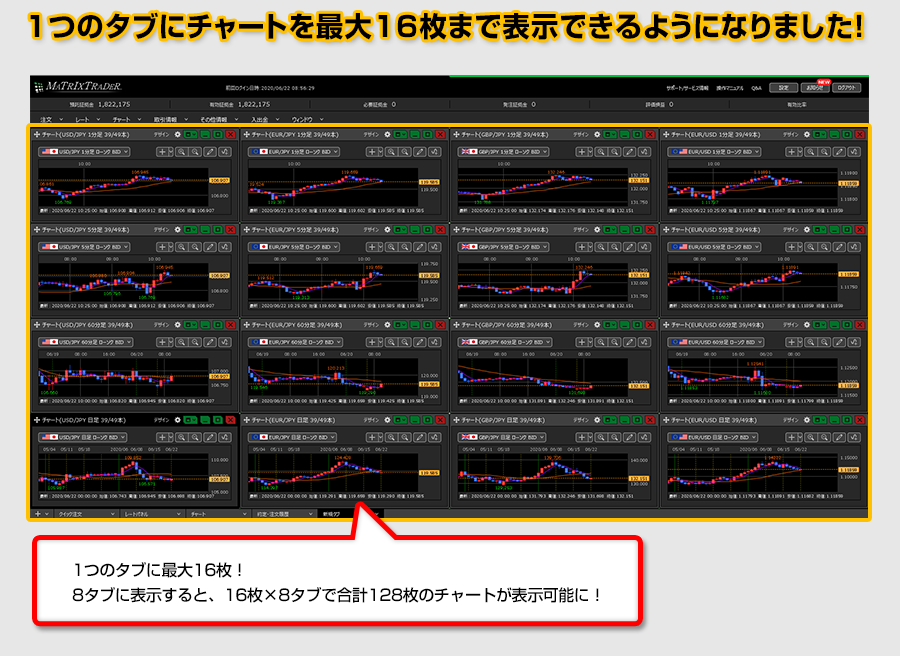Click the ログアウト button
The width and height of the screenshot is (900, 656).
pos(847,88)
